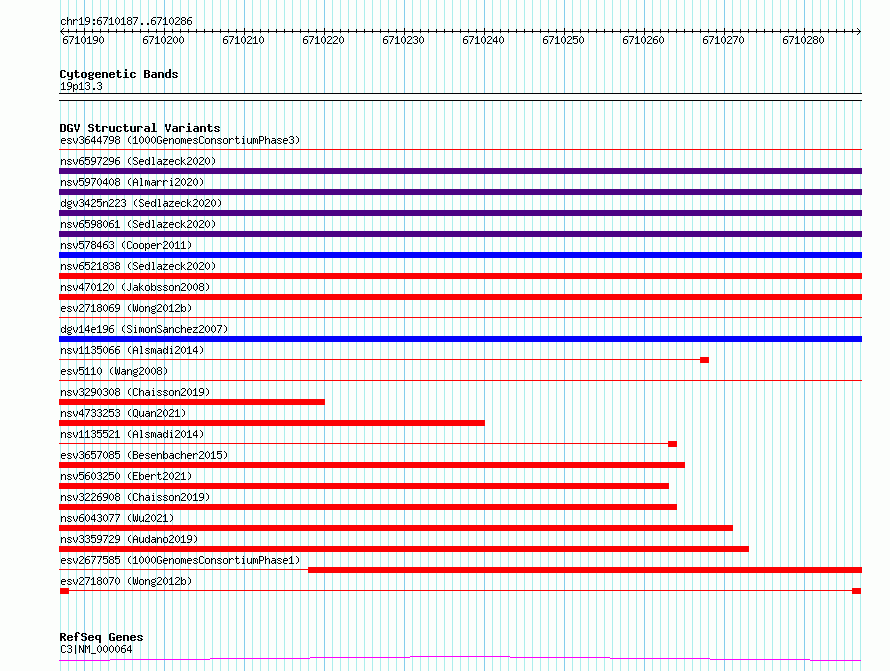Image resolution: width=890 pixels, height=671 pixels.
Task: Select the nsv4733253 Quan2021 red bar
Action: coord(272,423)
